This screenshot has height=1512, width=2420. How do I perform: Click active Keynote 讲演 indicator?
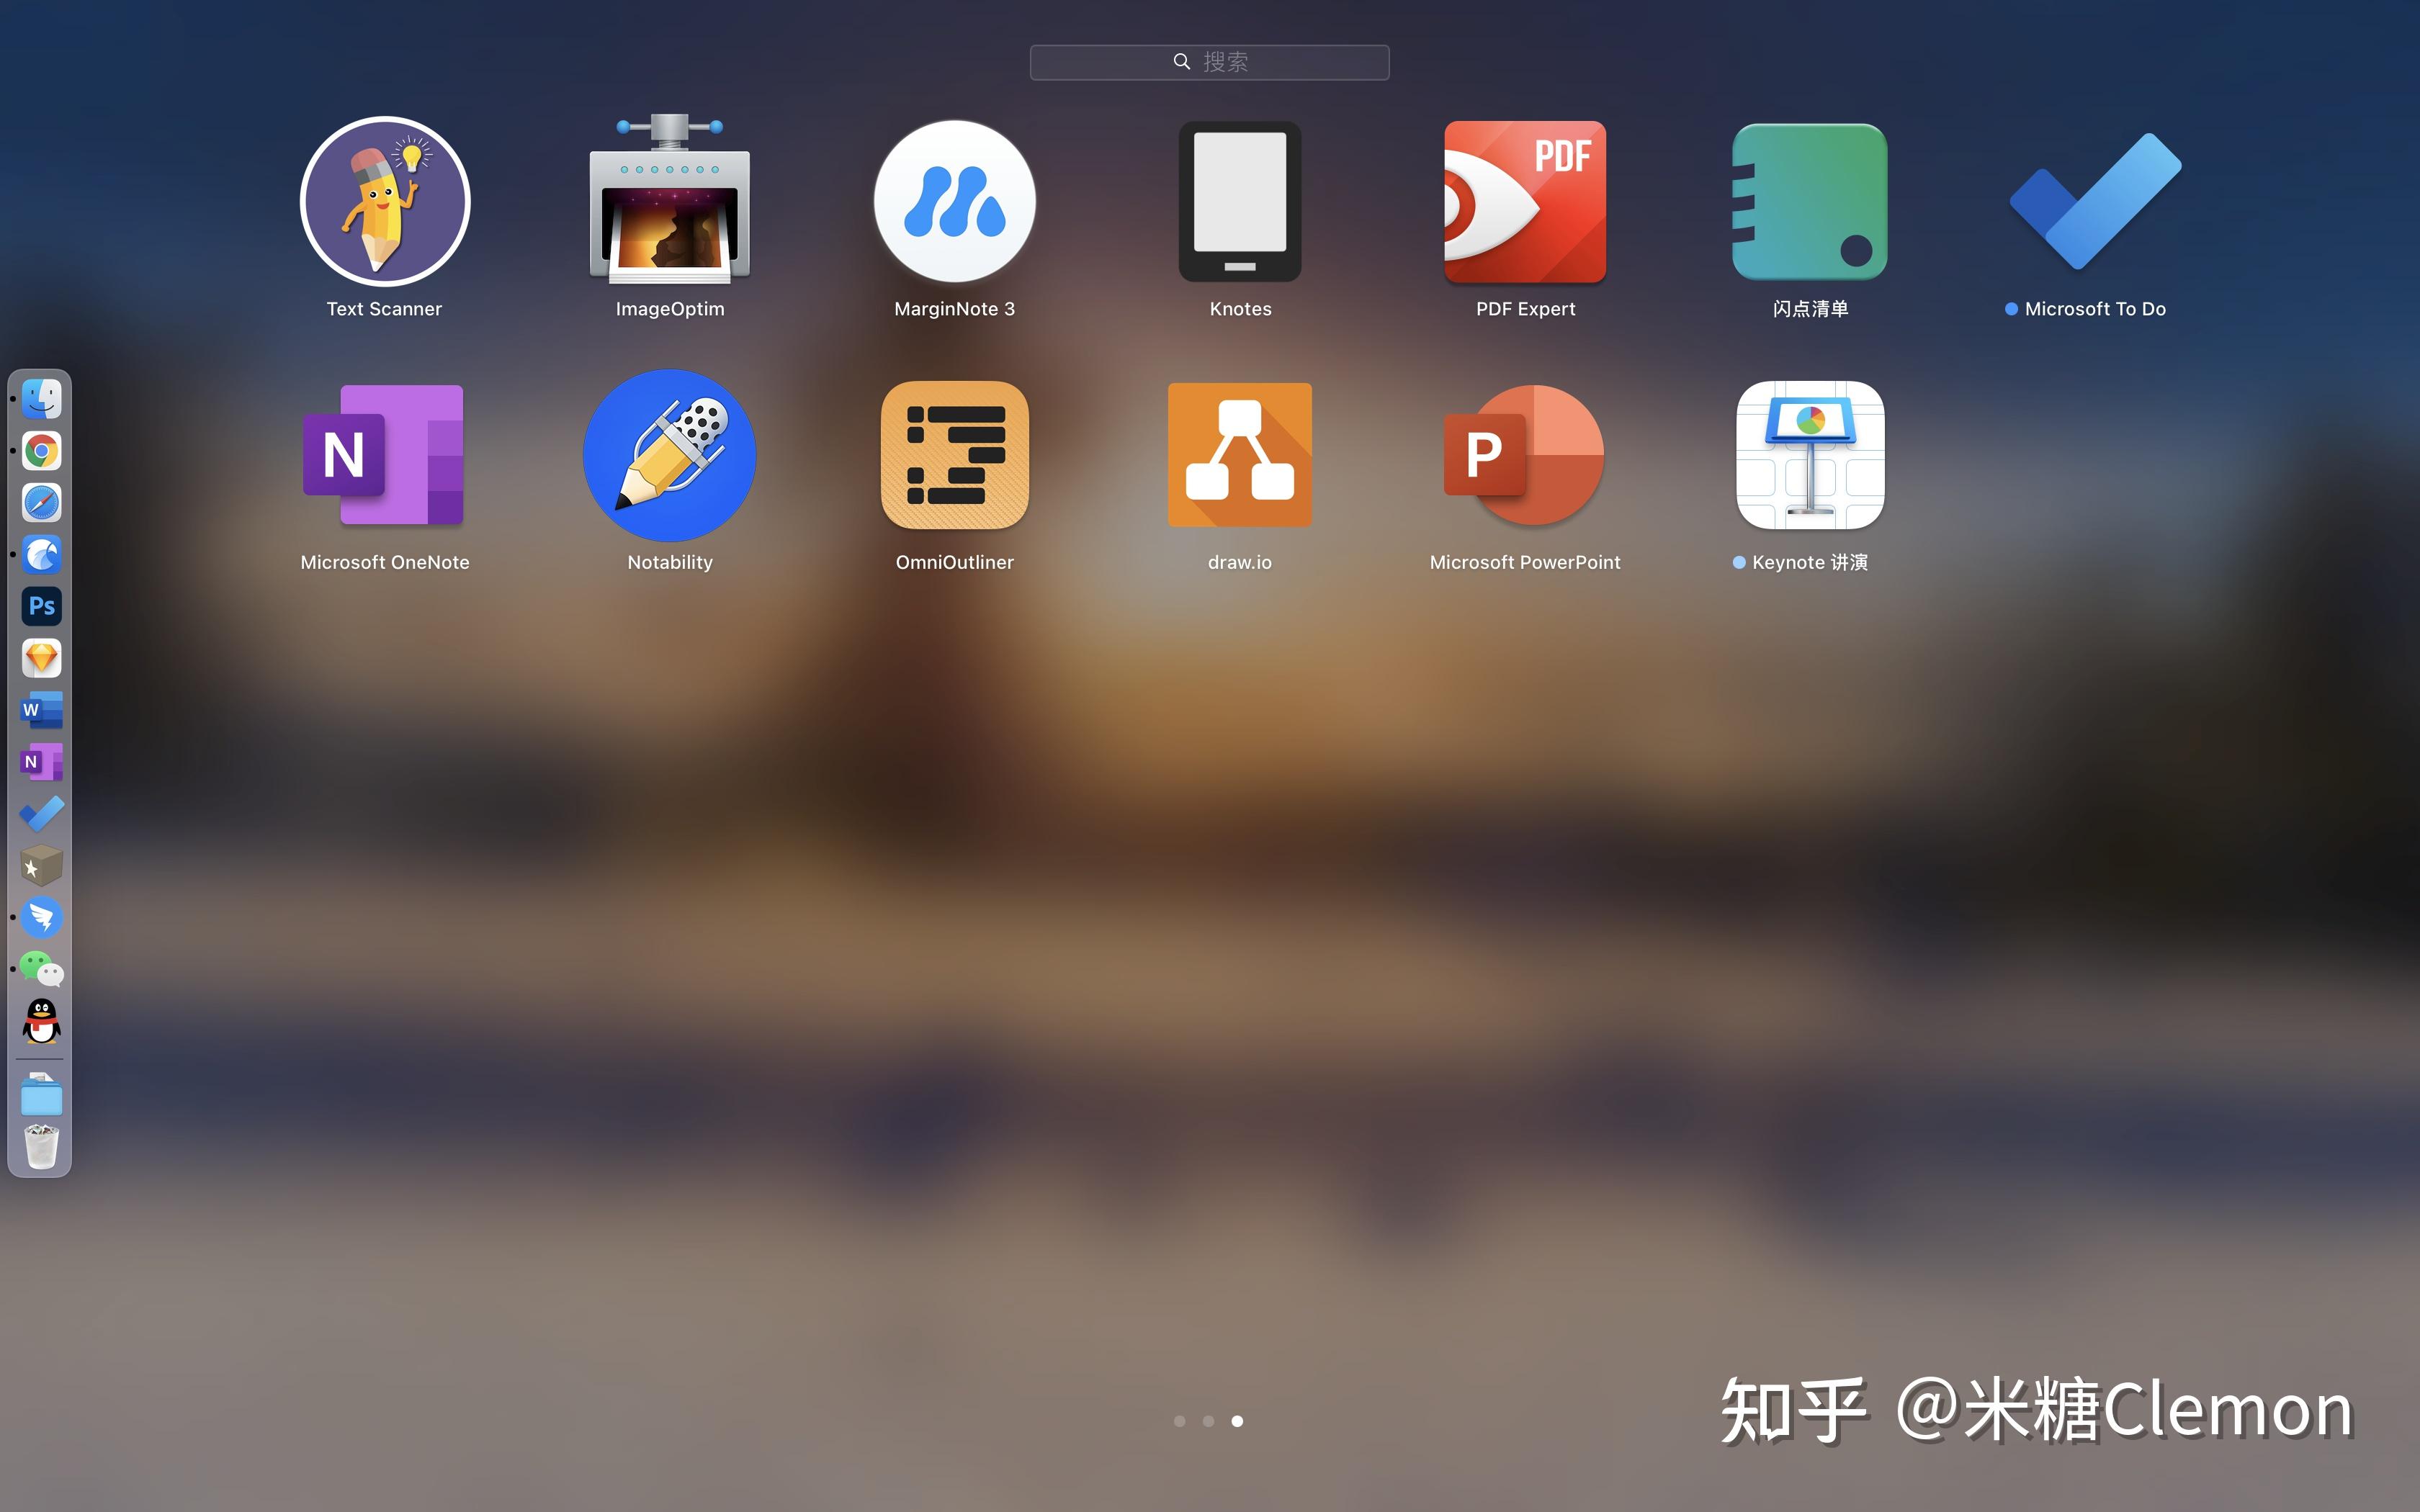pos(1737,561)
